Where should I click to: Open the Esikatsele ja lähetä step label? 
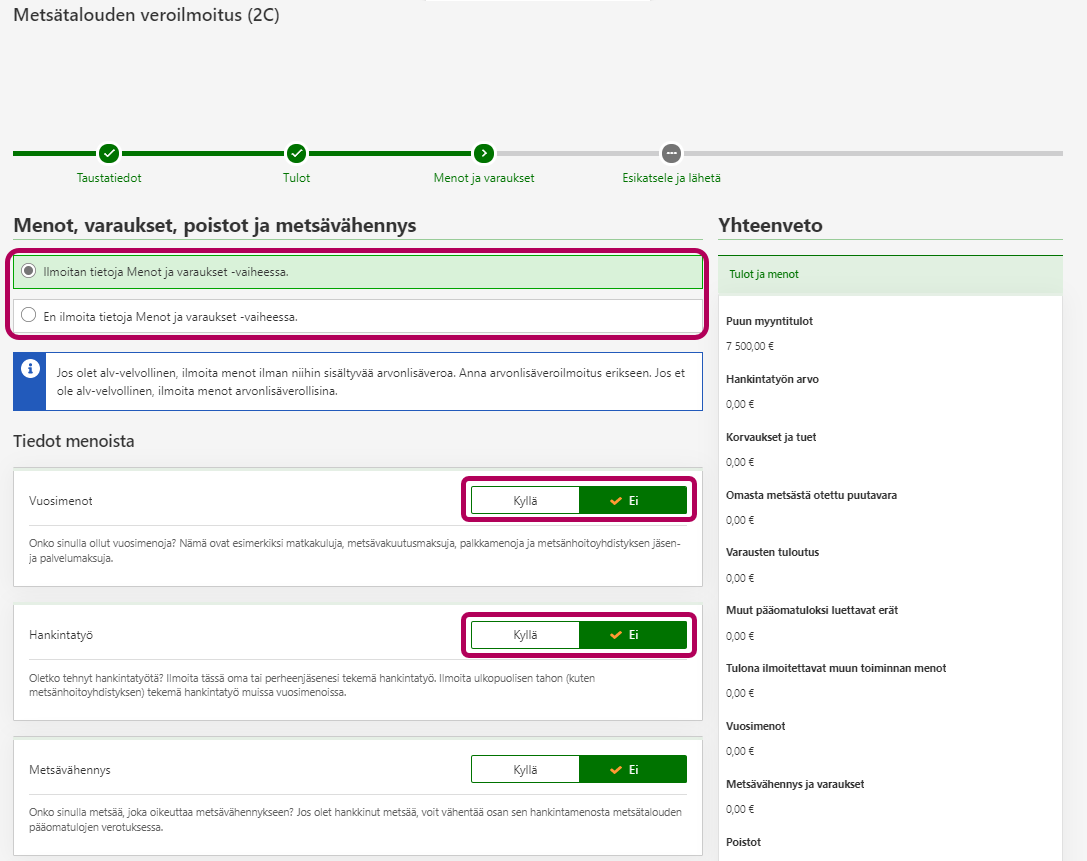tap(671, 178)
